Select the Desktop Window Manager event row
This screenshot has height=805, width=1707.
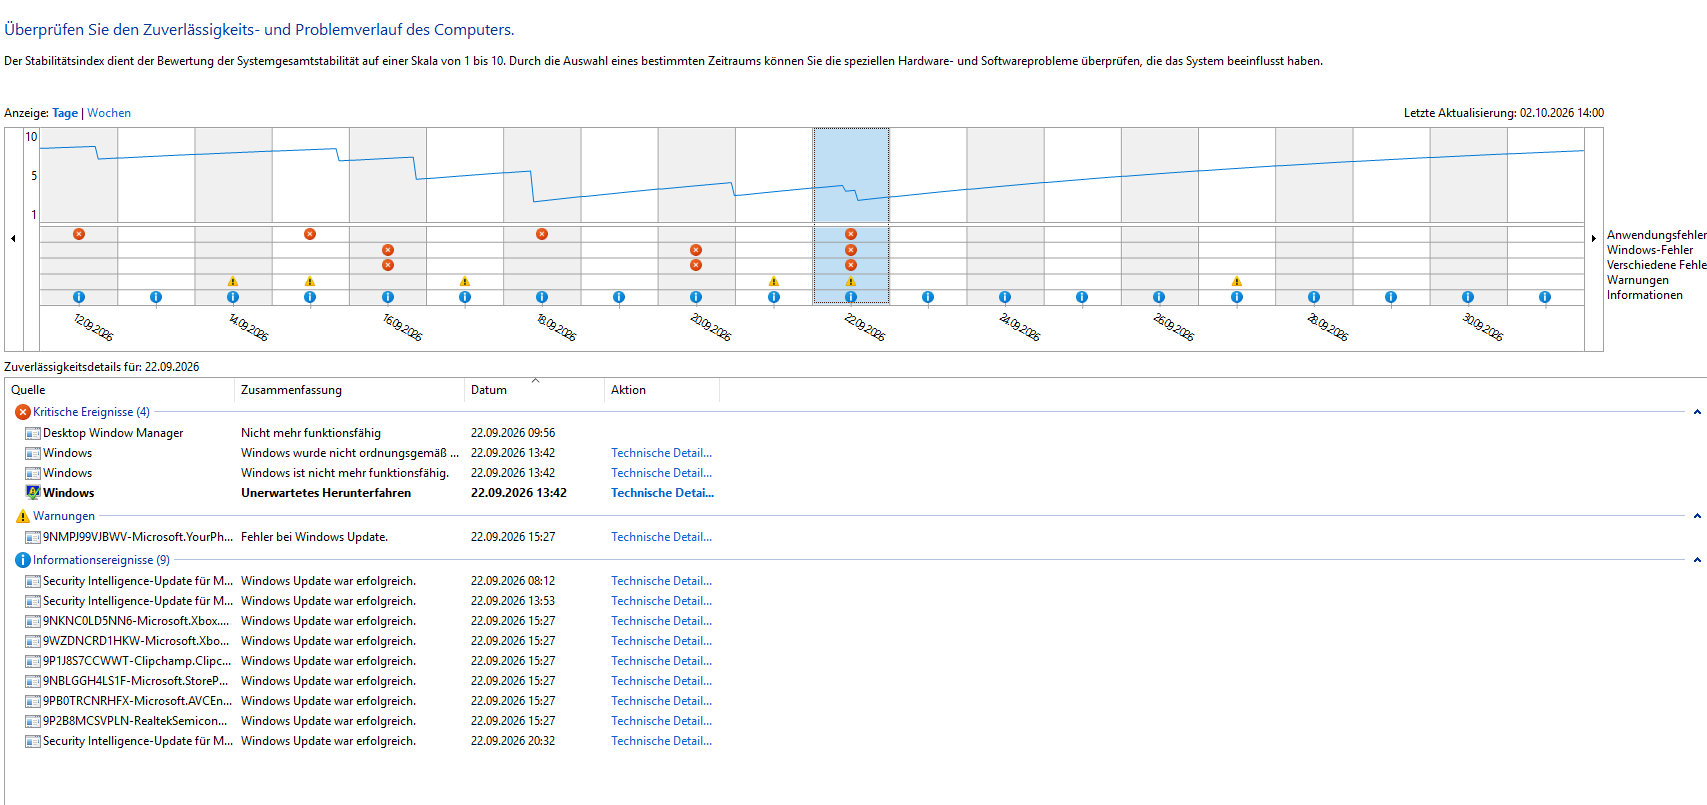click(x=368, y=433)
